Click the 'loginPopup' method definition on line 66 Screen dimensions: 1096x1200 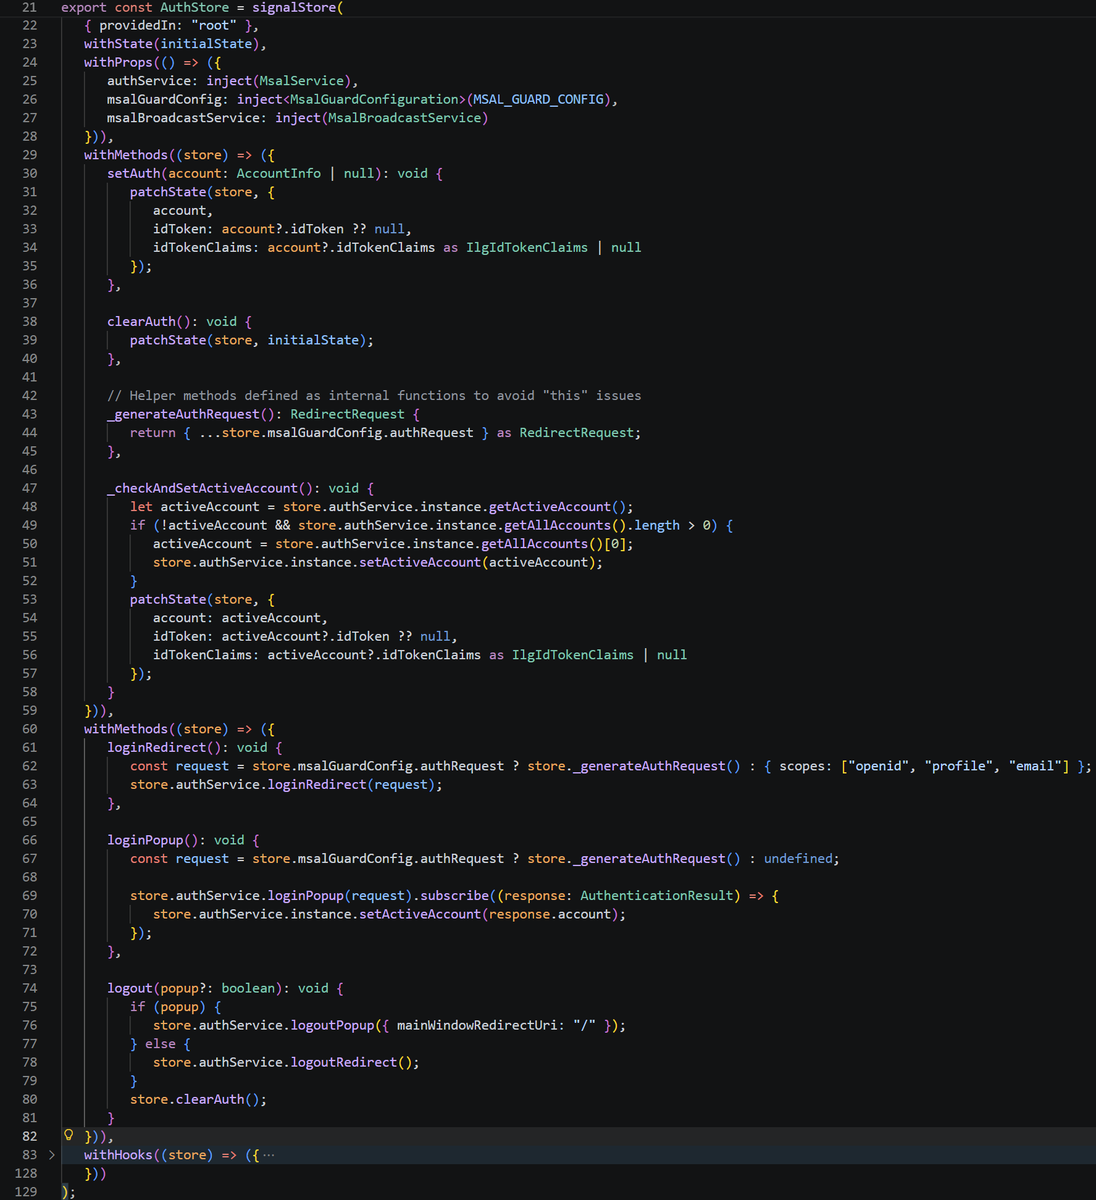point(145,840)
